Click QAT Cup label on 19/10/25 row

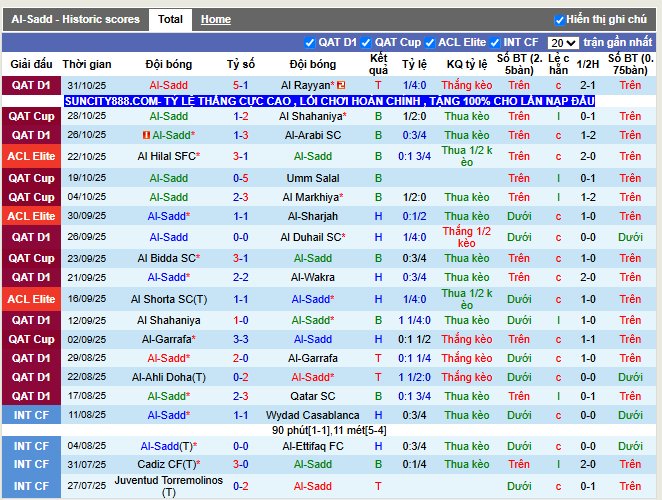[x=31, y=178]
